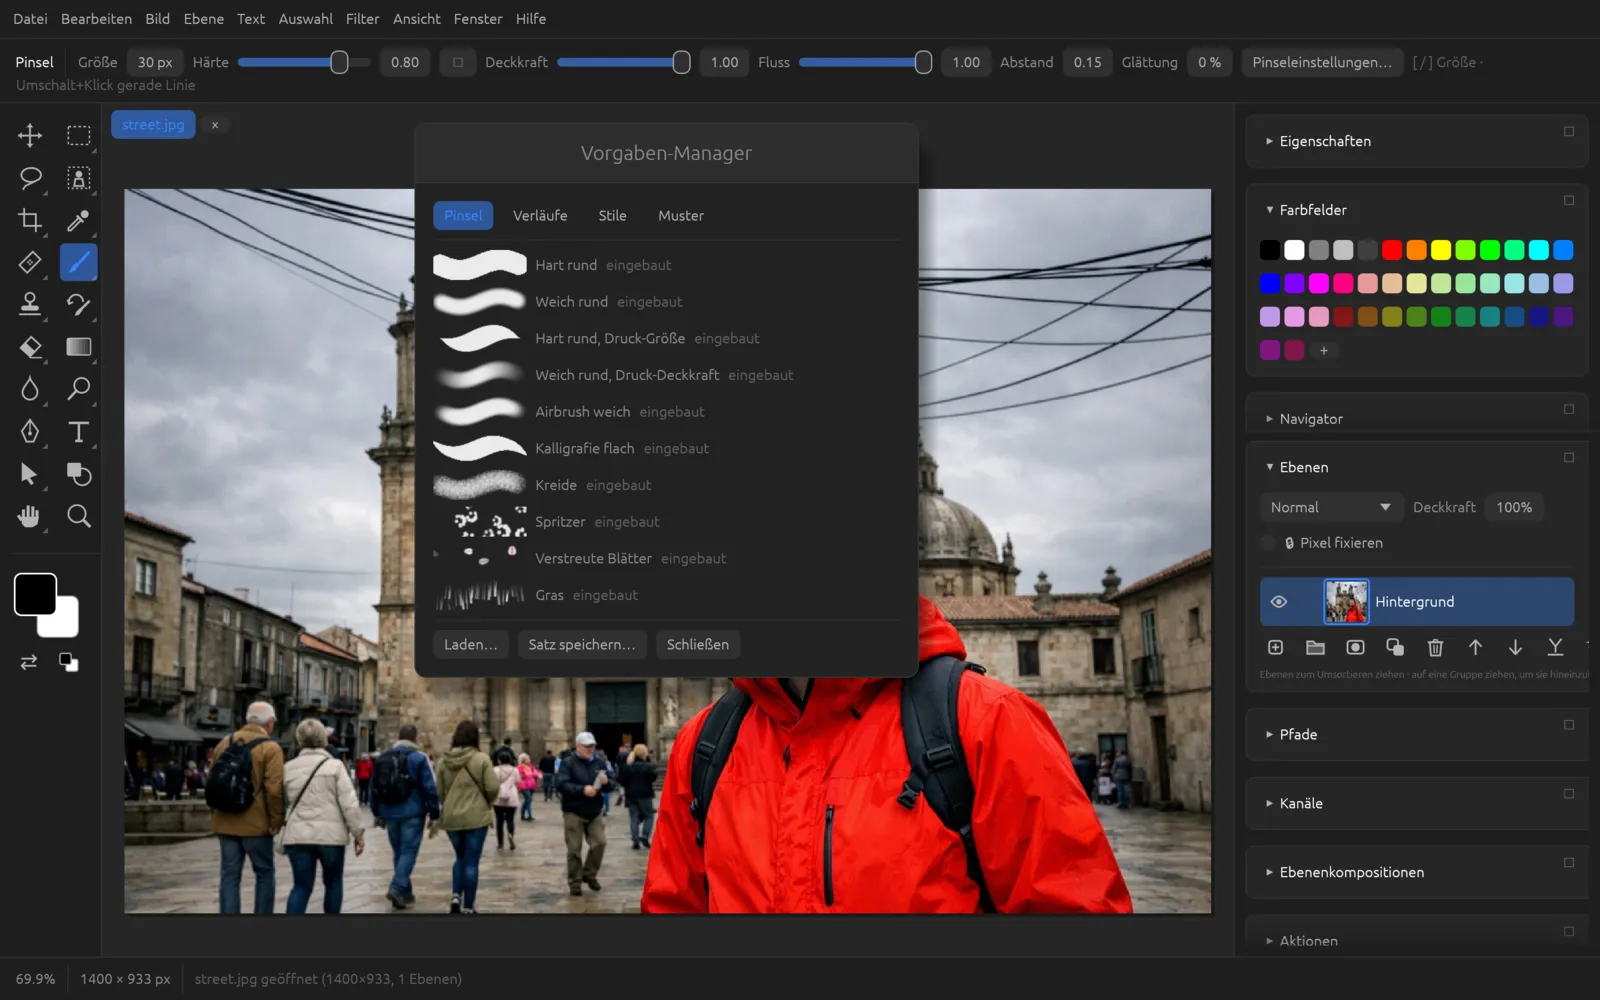Open the Filter menu
This screenshot has width=1600, height=1000.
[362, 19]
